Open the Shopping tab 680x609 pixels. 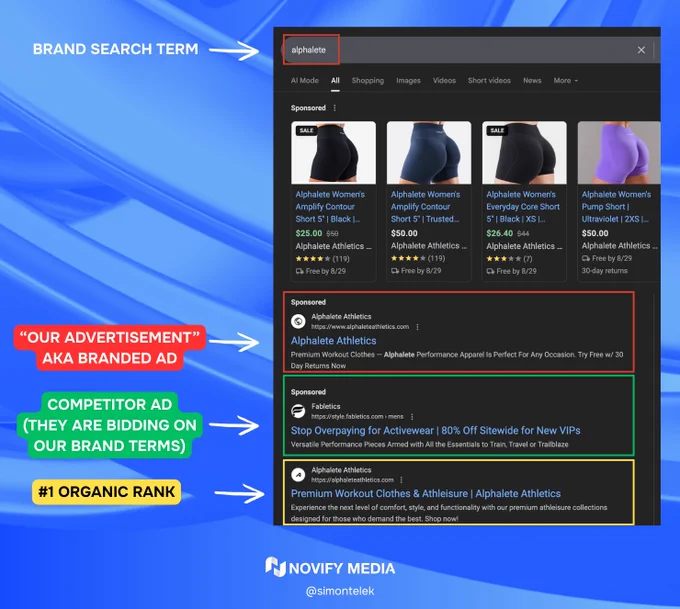click(x=368, y=81)
